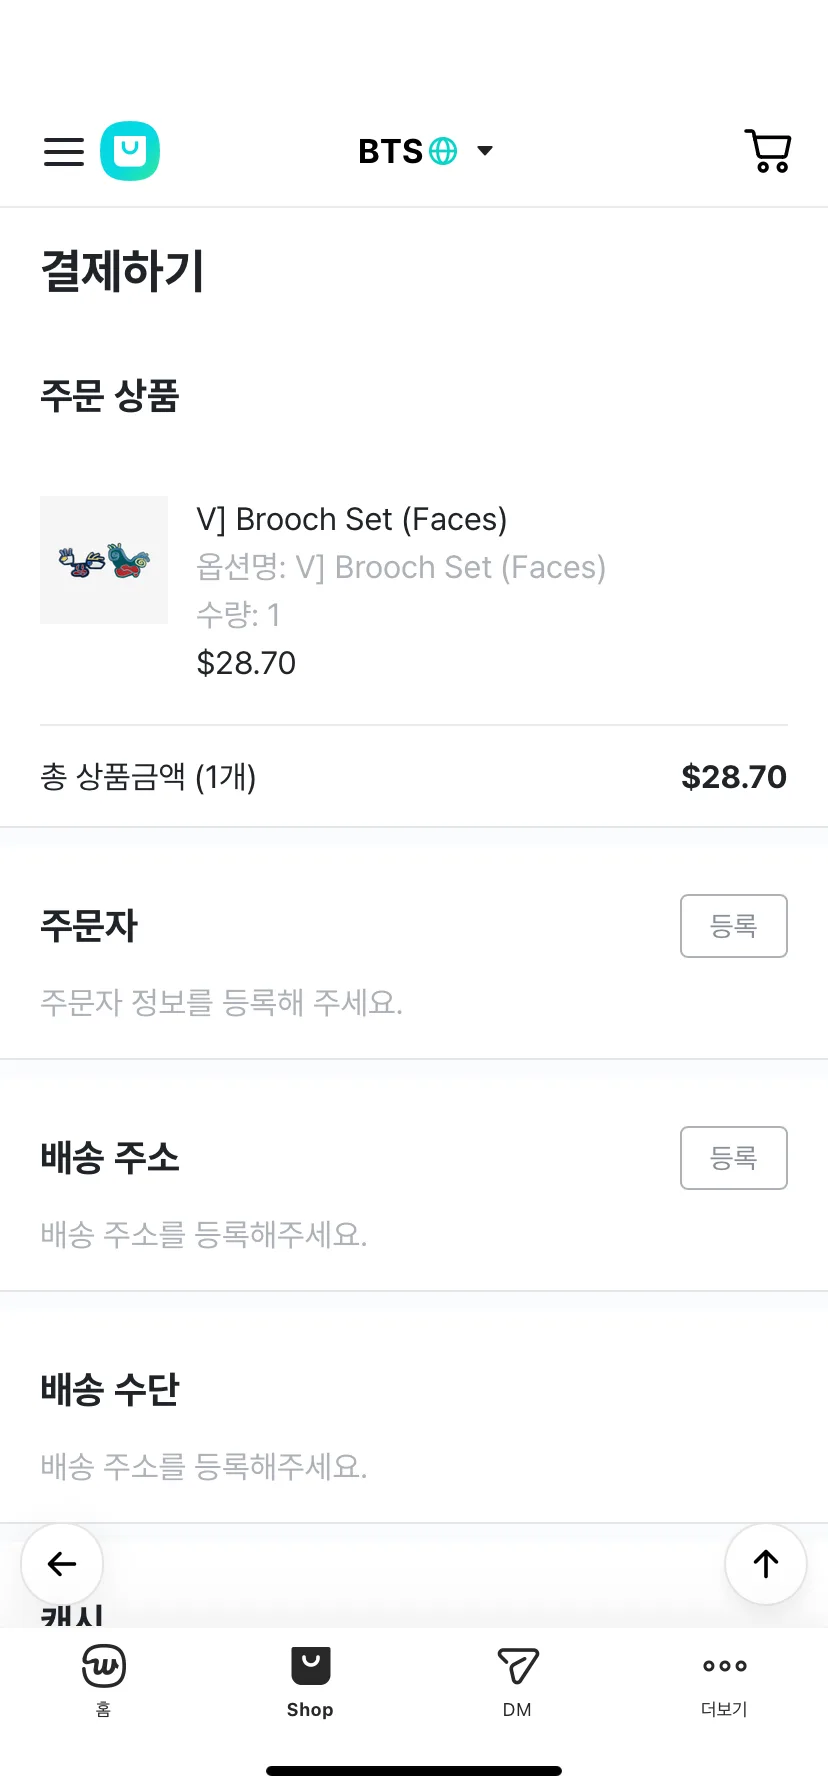Screen dimensions: 828x1792
Task: Tap the globe icon next to BTS
Action: click(x=443, y=151)
